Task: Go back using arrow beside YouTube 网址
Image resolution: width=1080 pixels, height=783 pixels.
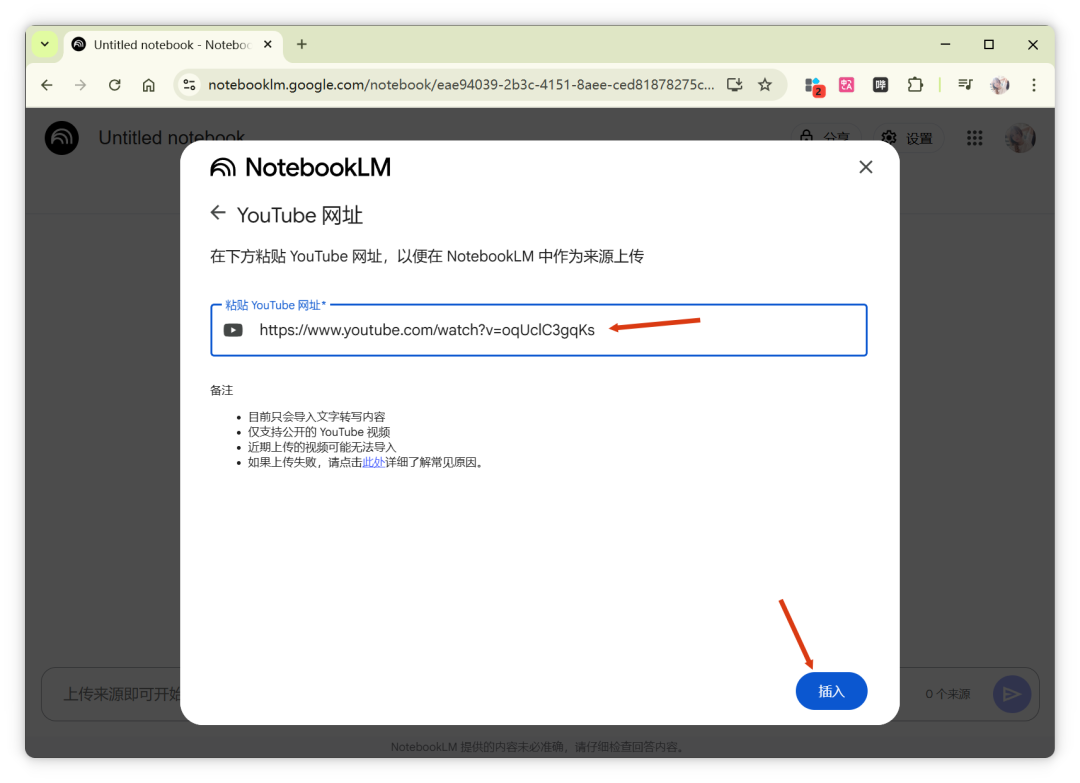Action: point(218,213)
